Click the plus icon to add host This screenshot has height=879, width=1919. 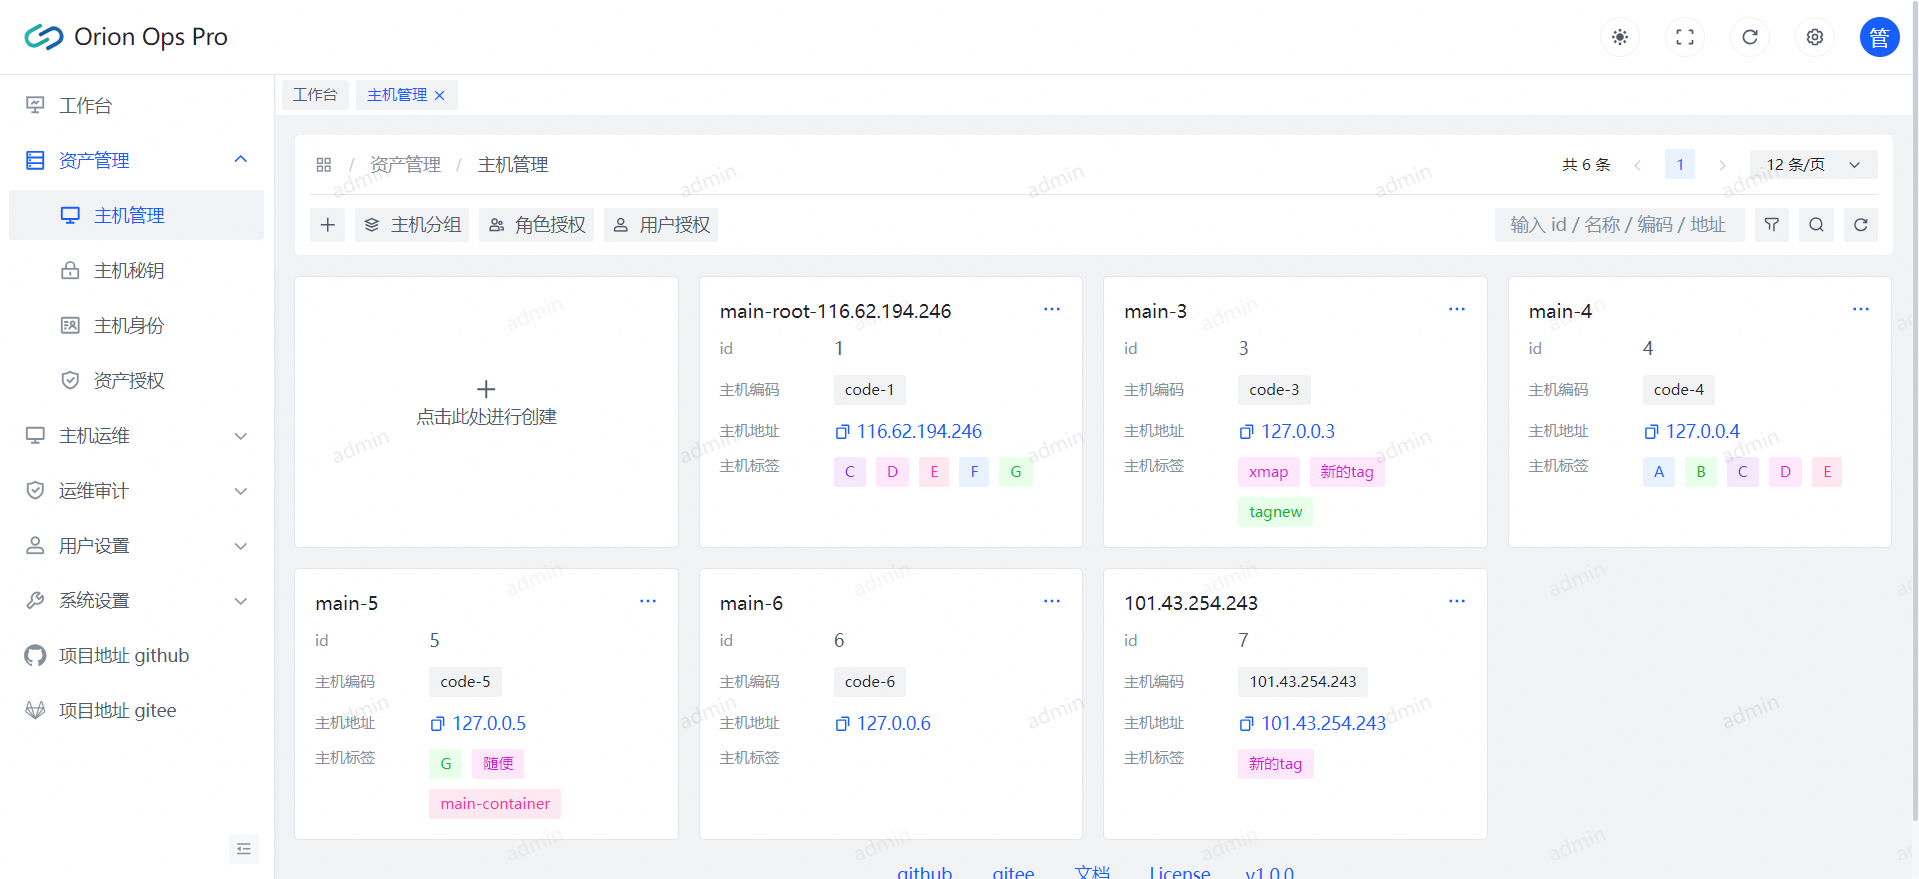(327, 225)
